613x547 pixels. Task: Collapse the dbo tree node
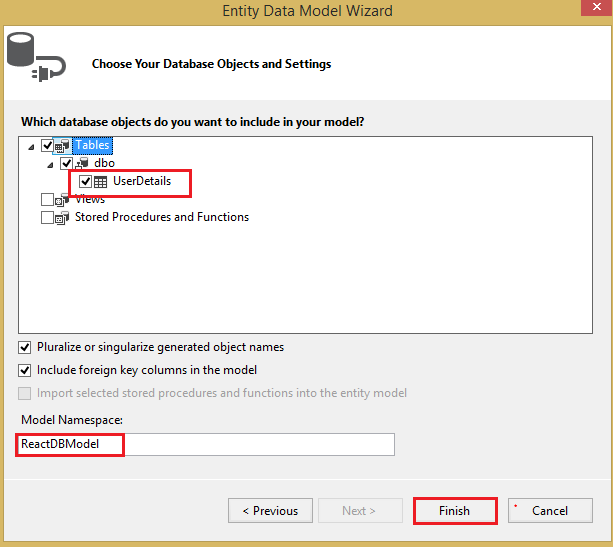[x=51, y=164]
